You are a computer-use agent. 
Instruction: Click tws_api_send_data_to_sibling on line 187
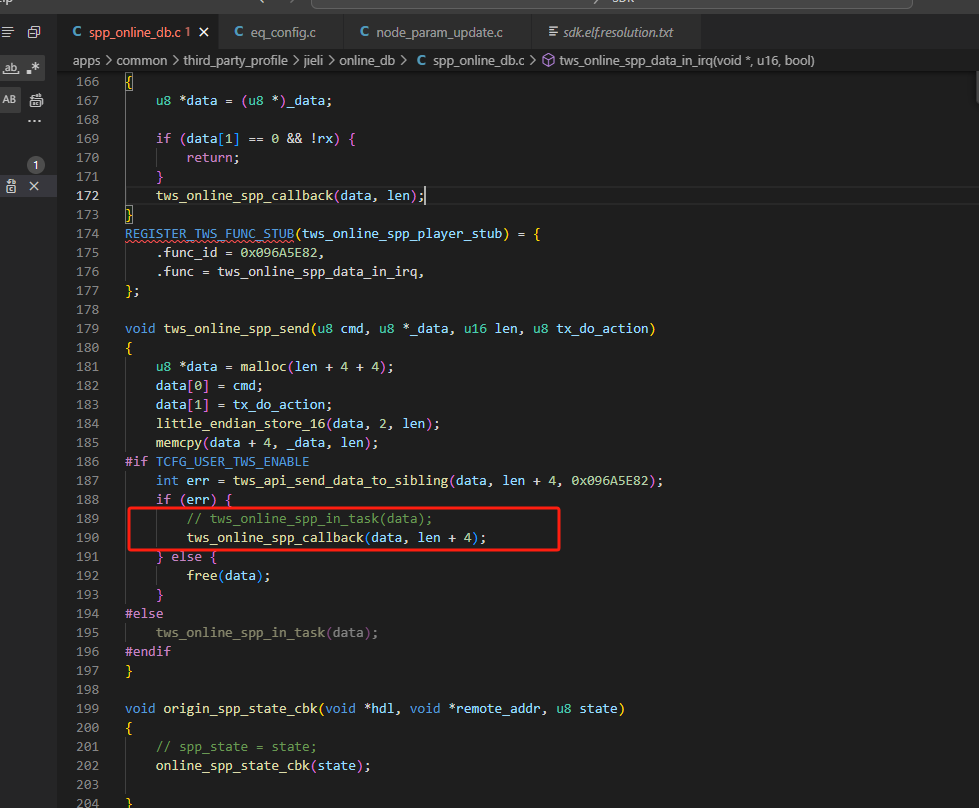340,481
